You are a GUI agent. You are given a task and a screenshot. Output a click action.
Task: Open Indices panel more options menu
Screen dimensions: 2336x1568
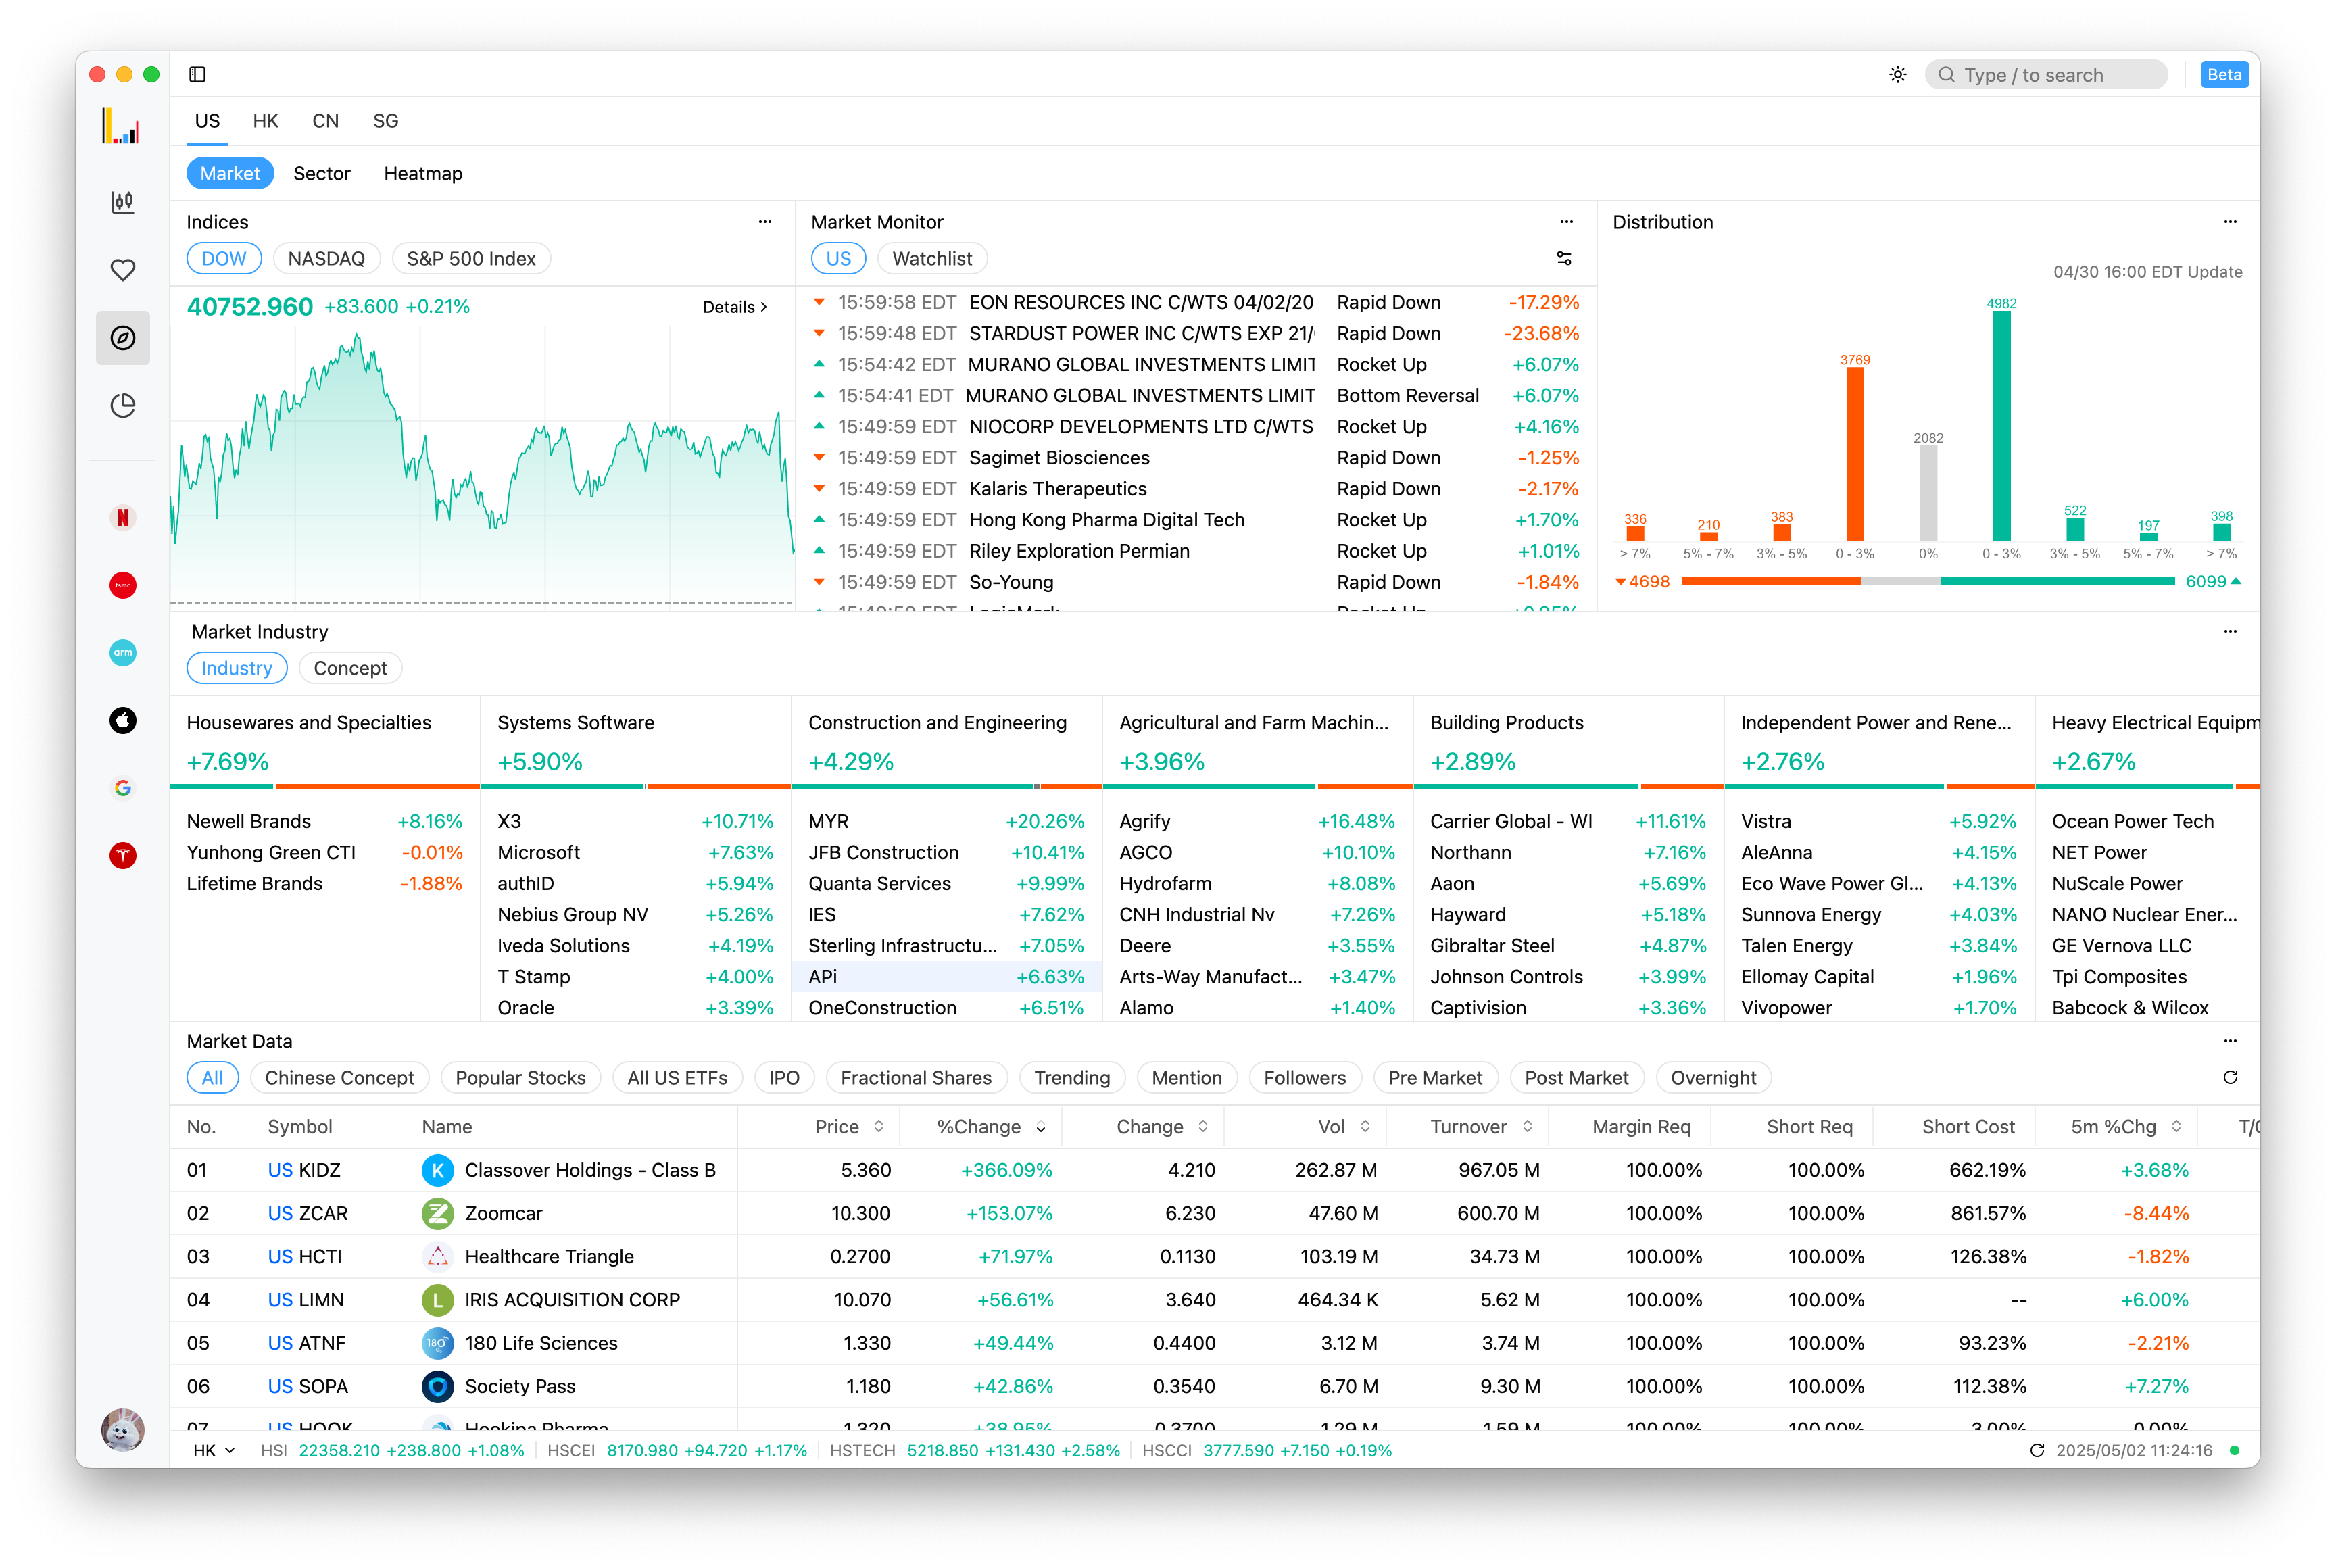[765, 222]
